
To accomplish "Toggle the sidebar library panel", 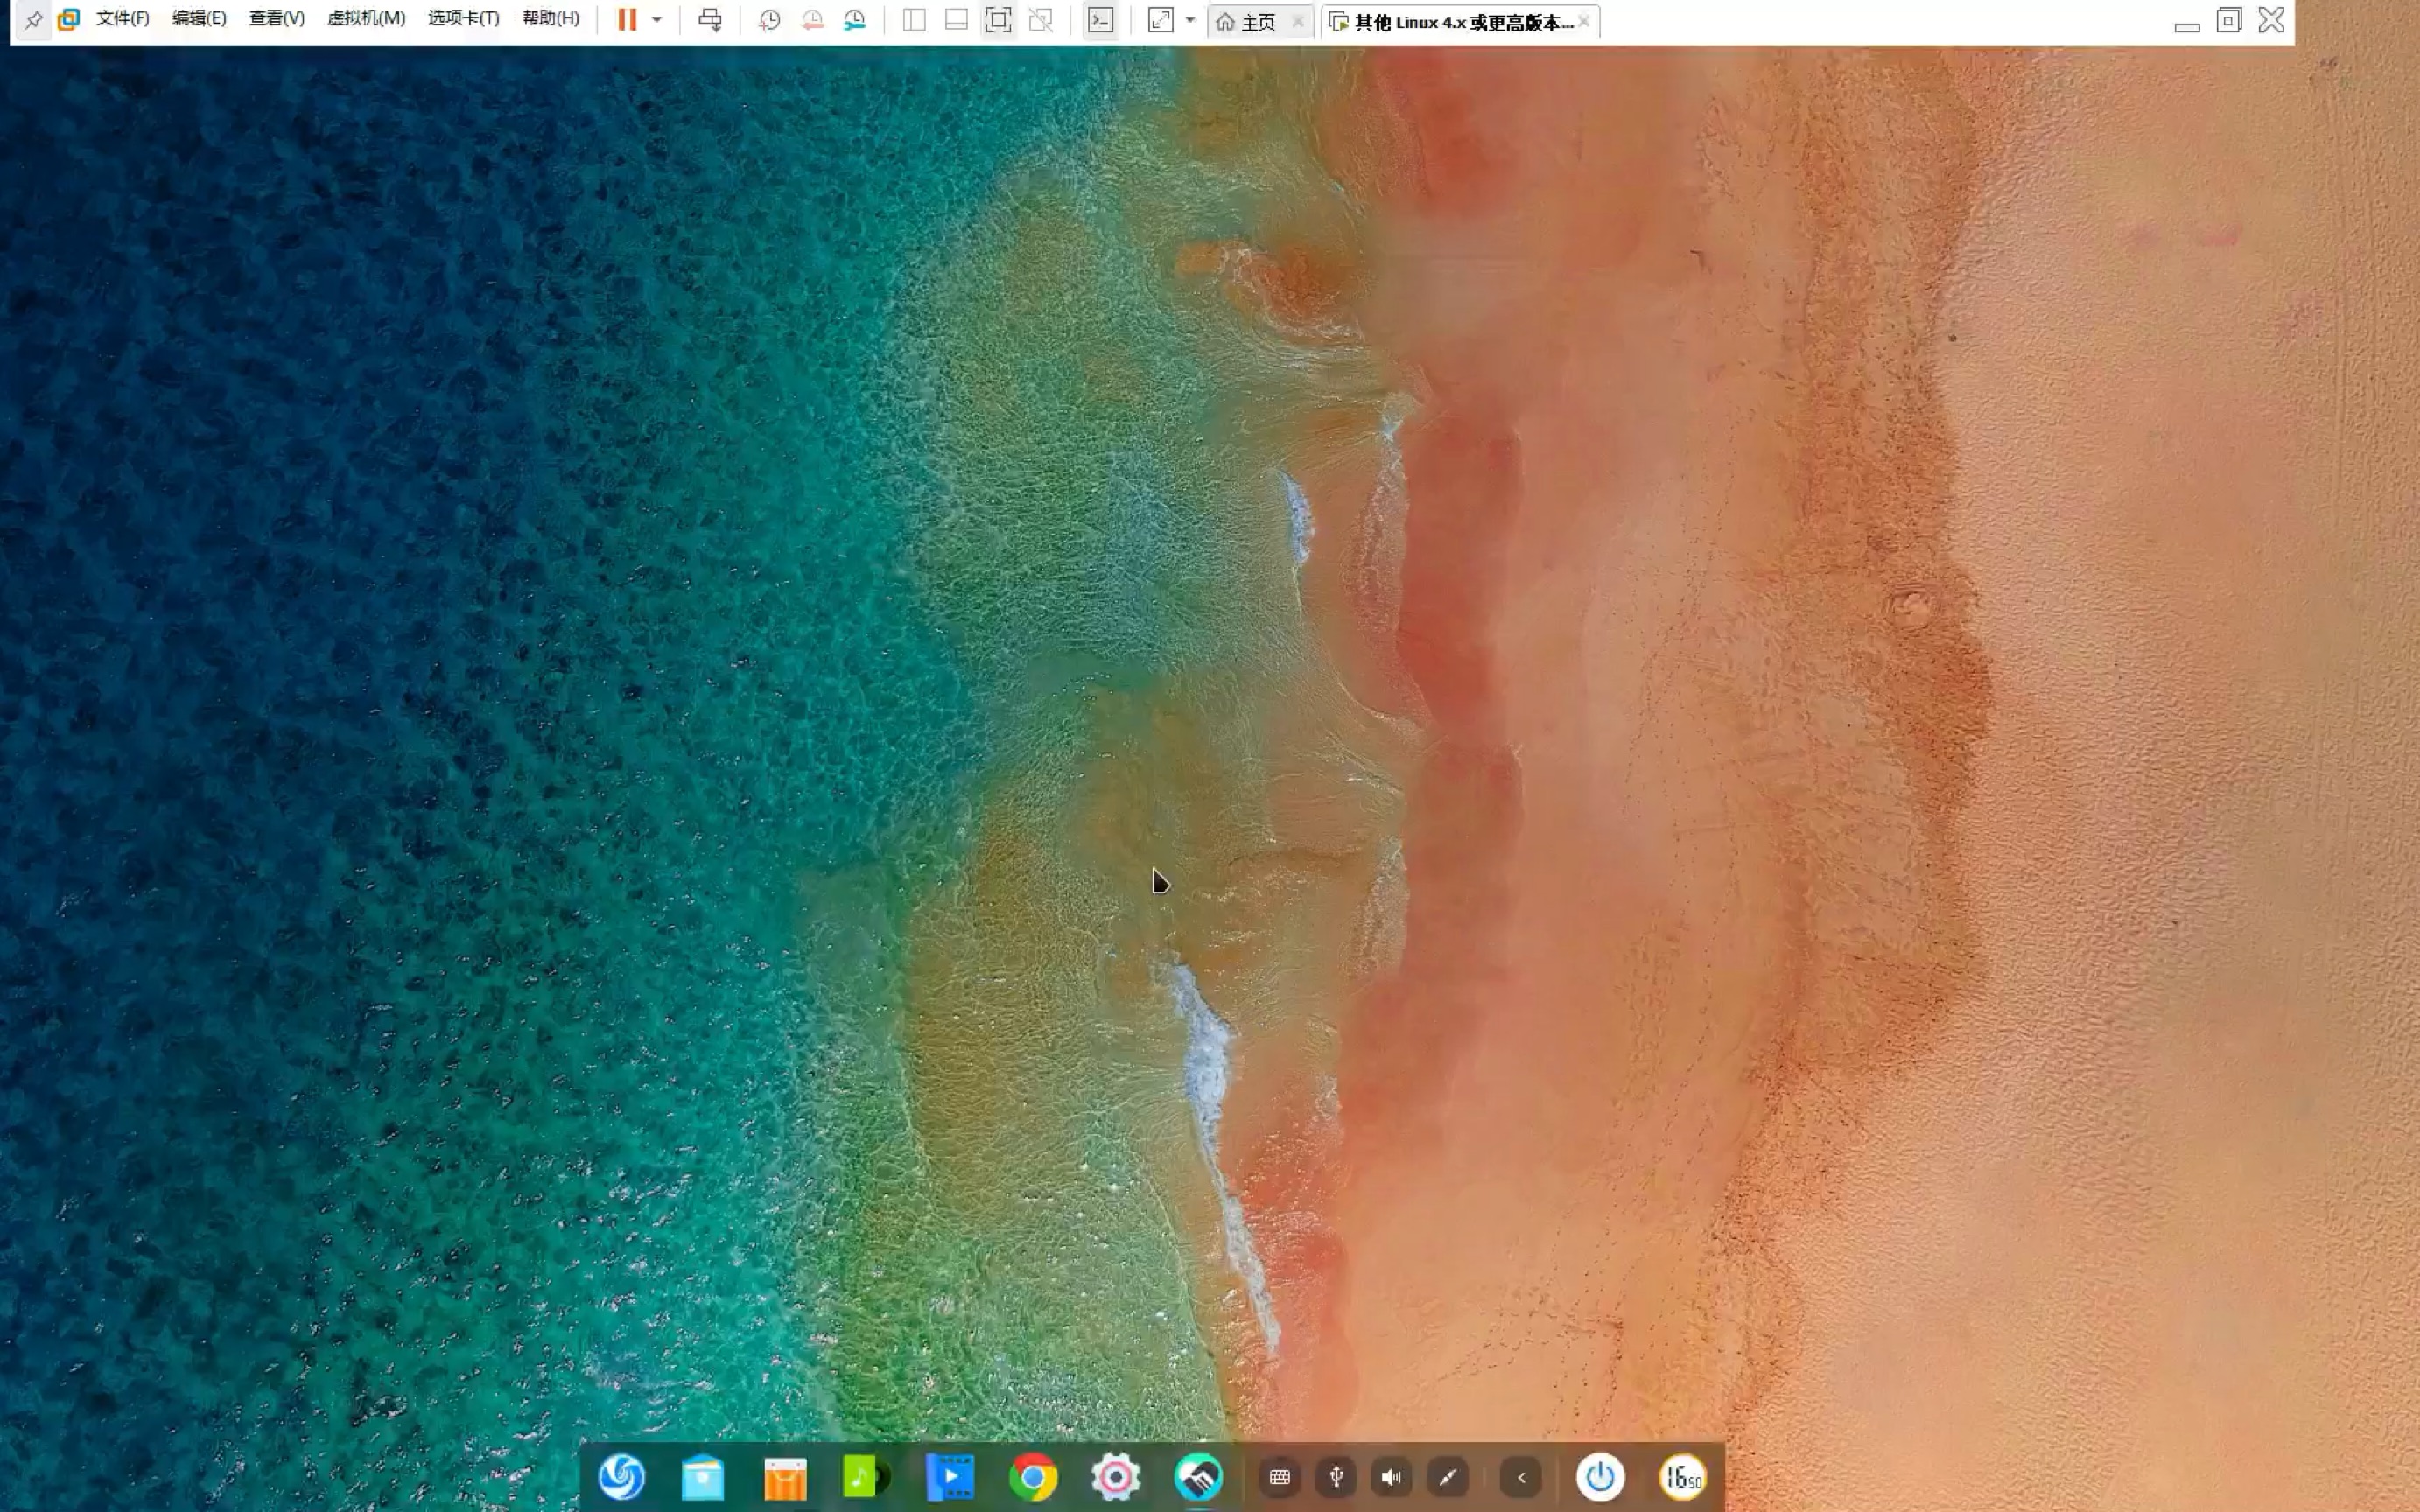I will 913,20.
